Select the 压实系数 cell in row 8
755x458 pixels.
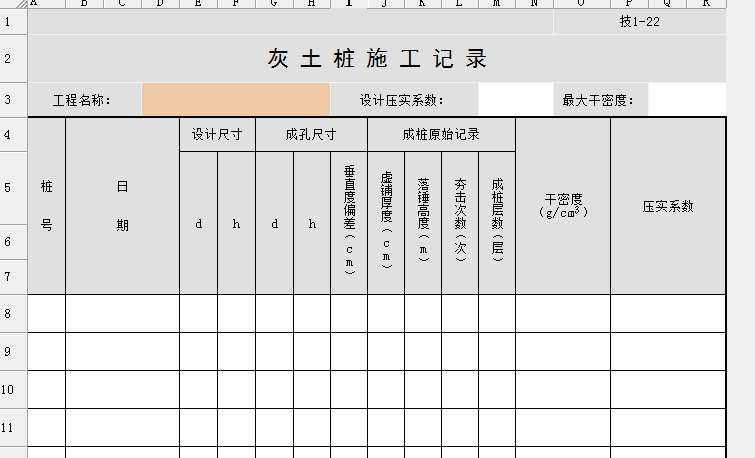point(668,314)
